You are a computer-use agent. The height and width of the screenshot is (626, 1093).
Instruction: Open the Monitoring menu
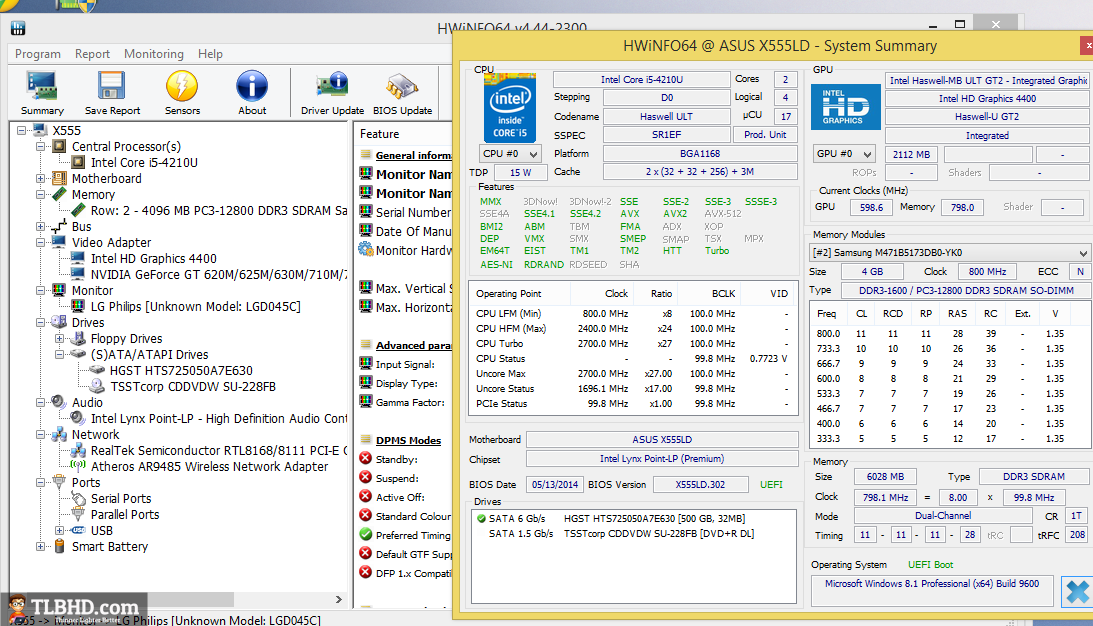pos(154,54)
